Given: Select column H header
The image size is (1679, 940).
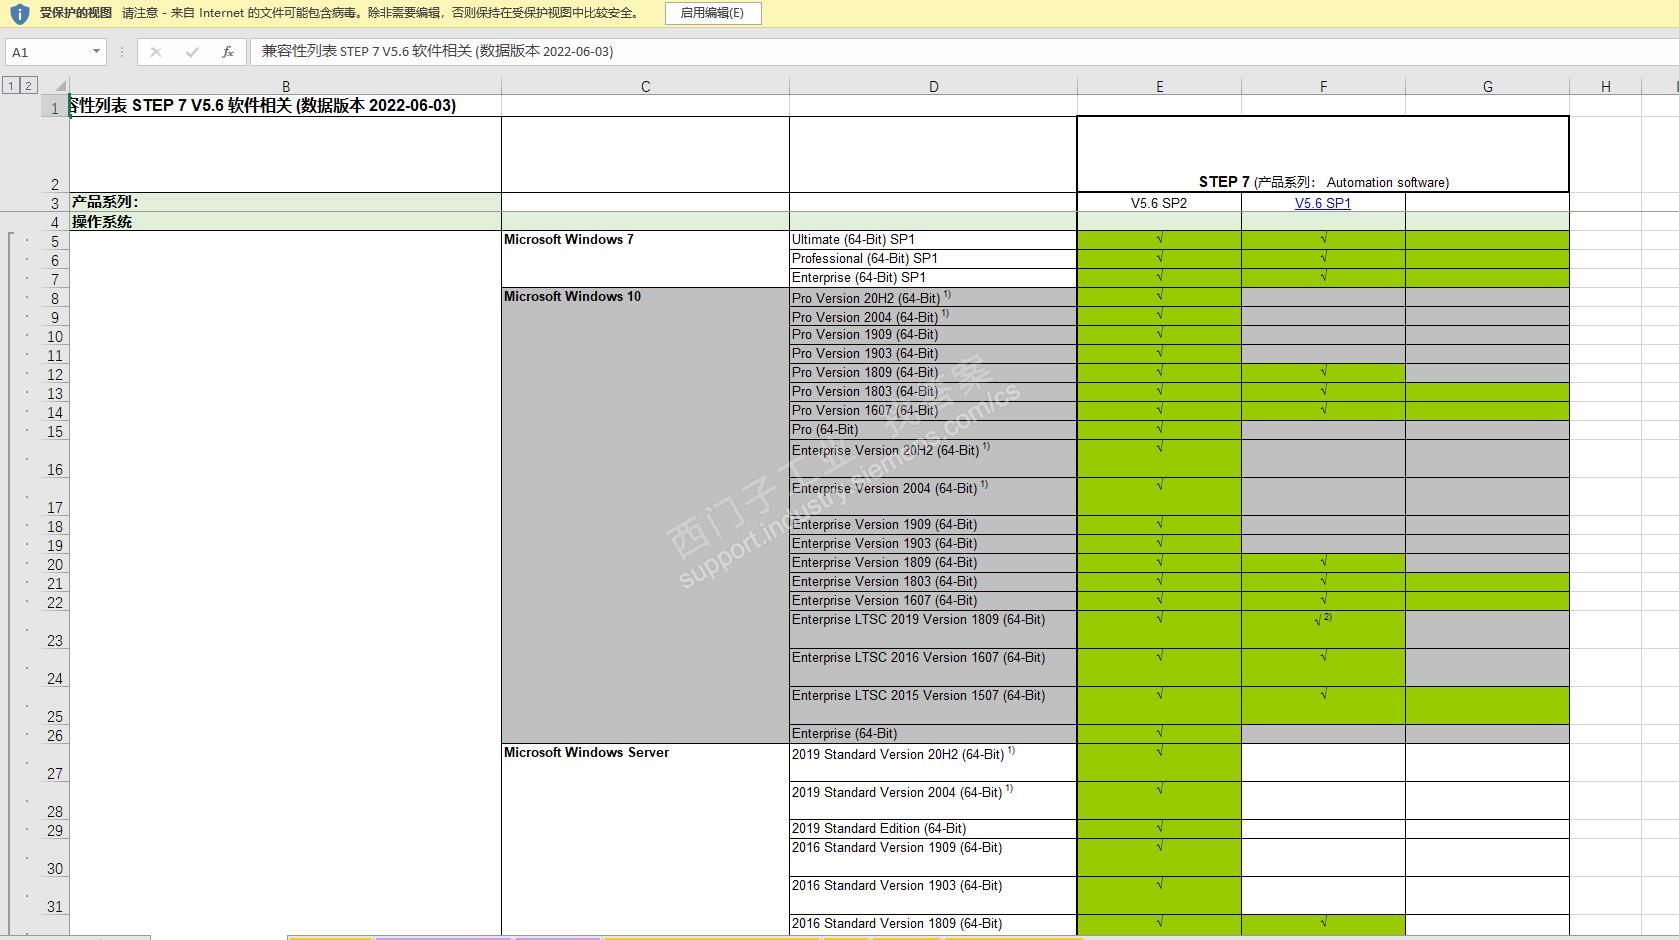Looking at the screenshot, I should click(x=1605, y=87).
